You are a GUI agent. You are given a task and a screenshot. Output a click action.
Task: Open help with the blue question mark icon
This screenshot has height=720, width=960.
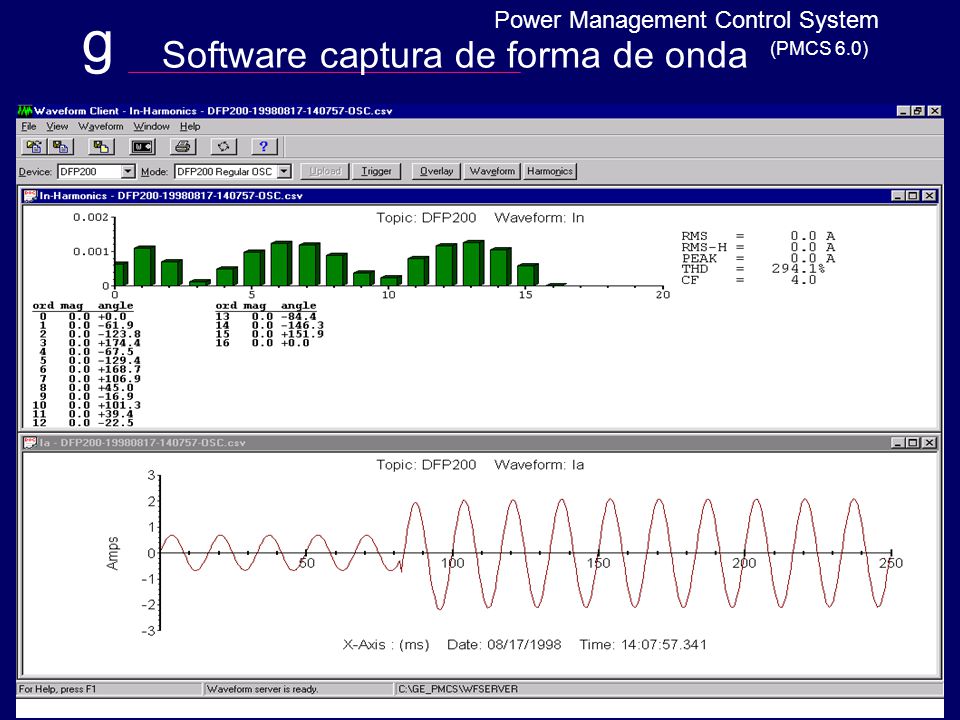click(264, 147)
